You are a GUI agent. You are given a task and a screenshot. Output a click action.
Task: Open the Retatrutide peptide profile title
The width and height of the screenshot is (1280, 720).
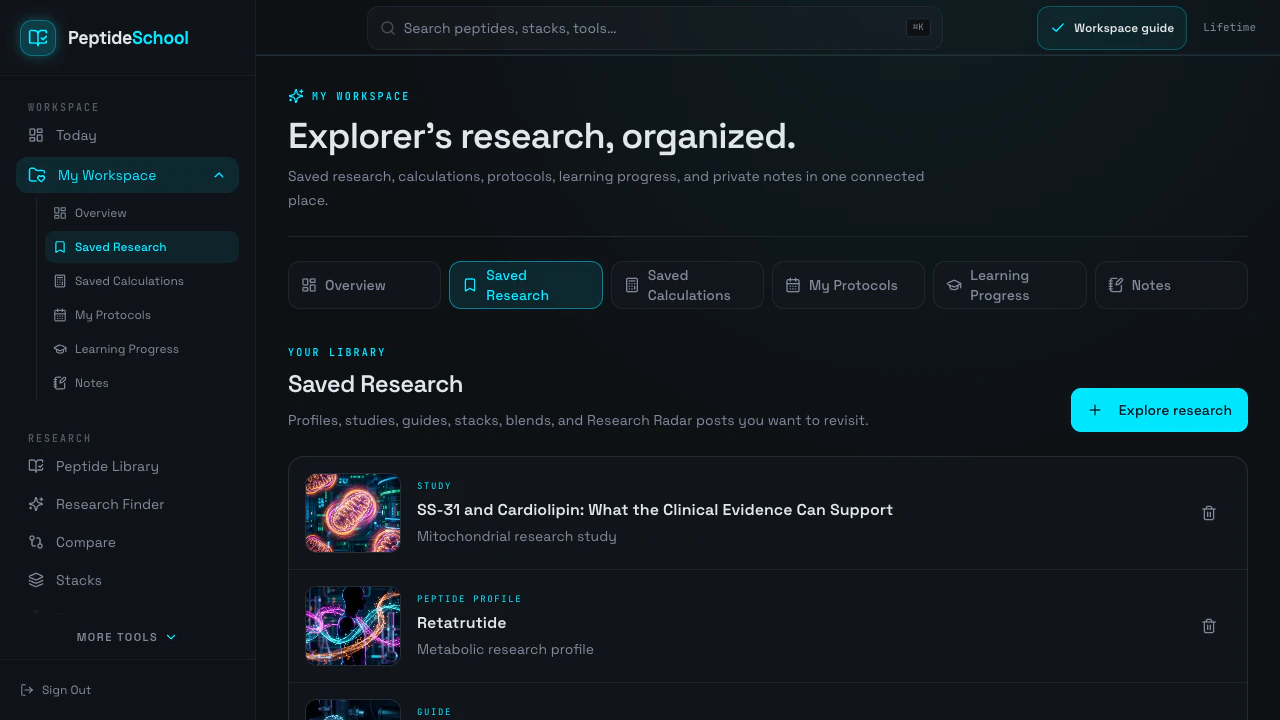tap(462, 623)
